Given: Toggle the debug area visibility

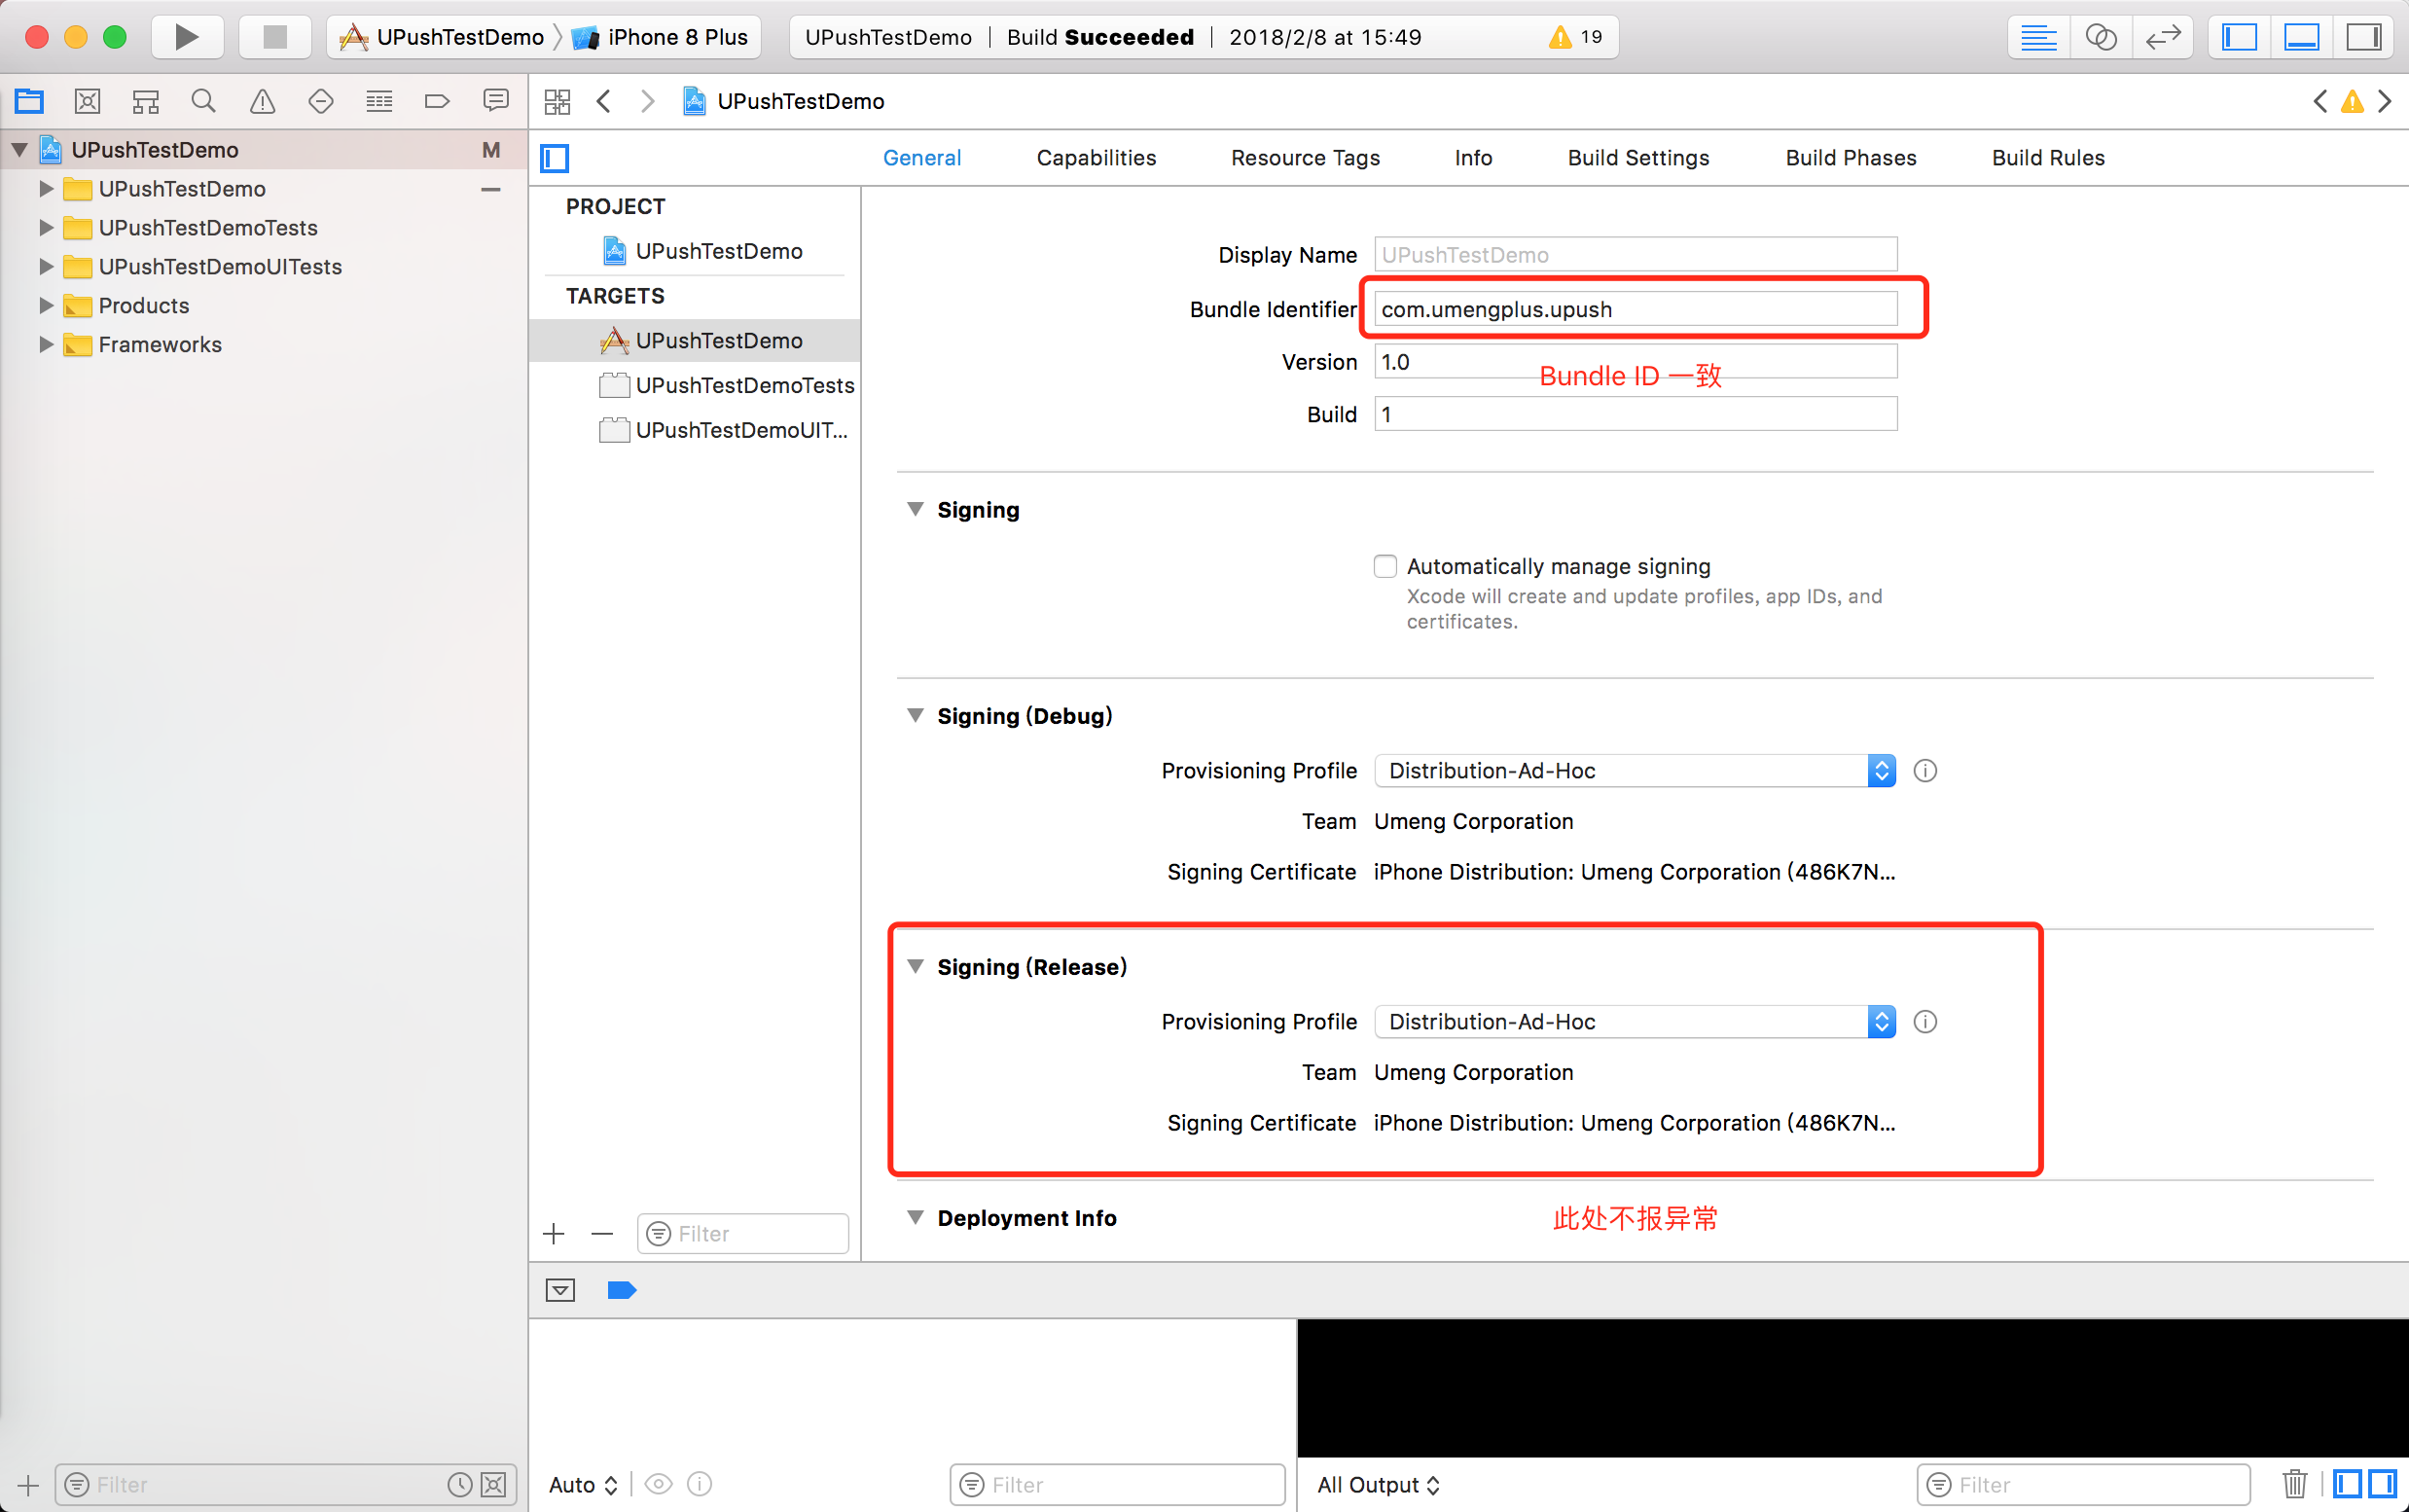Looking at the screenshot, I should click(2301, 37).
